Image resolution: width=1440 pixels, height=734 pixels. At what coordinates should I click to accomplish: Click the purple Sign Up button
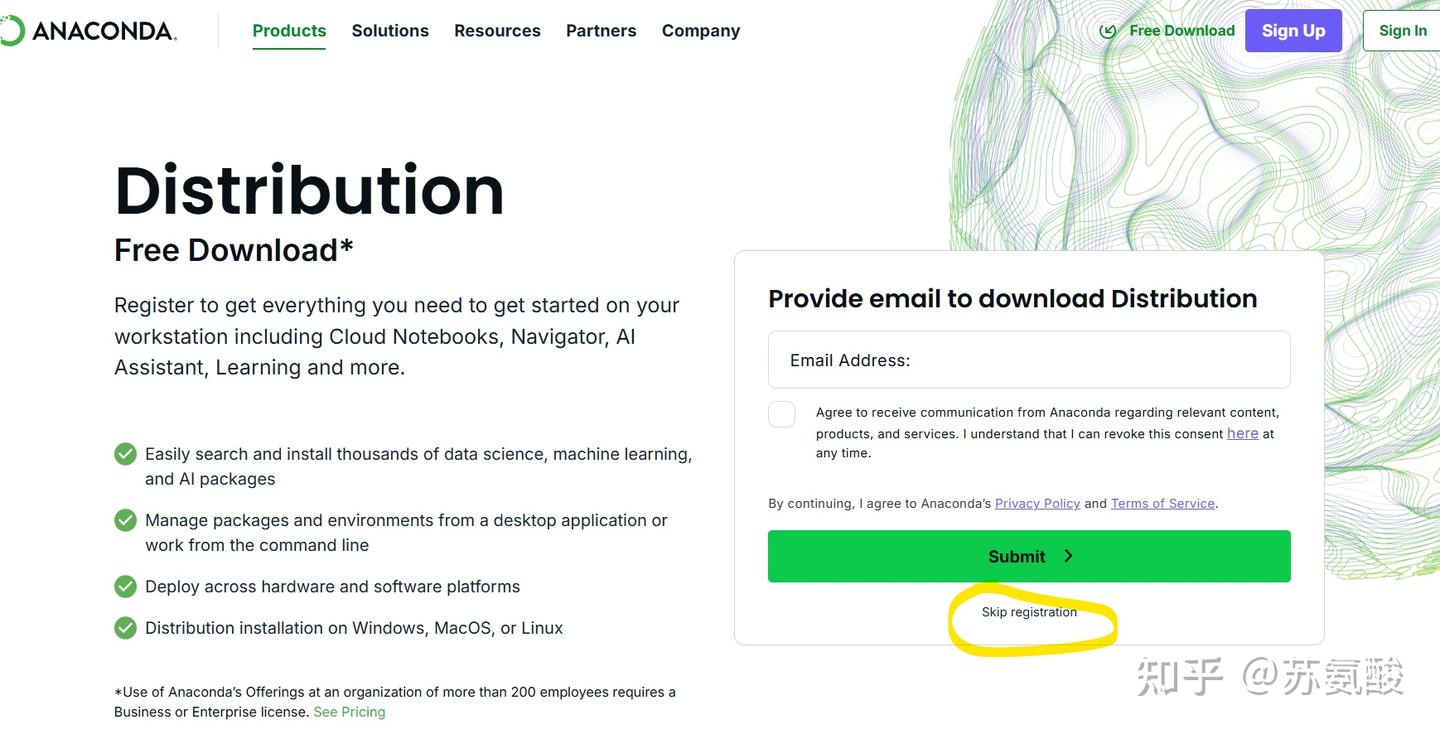[x=1293, y=31]
